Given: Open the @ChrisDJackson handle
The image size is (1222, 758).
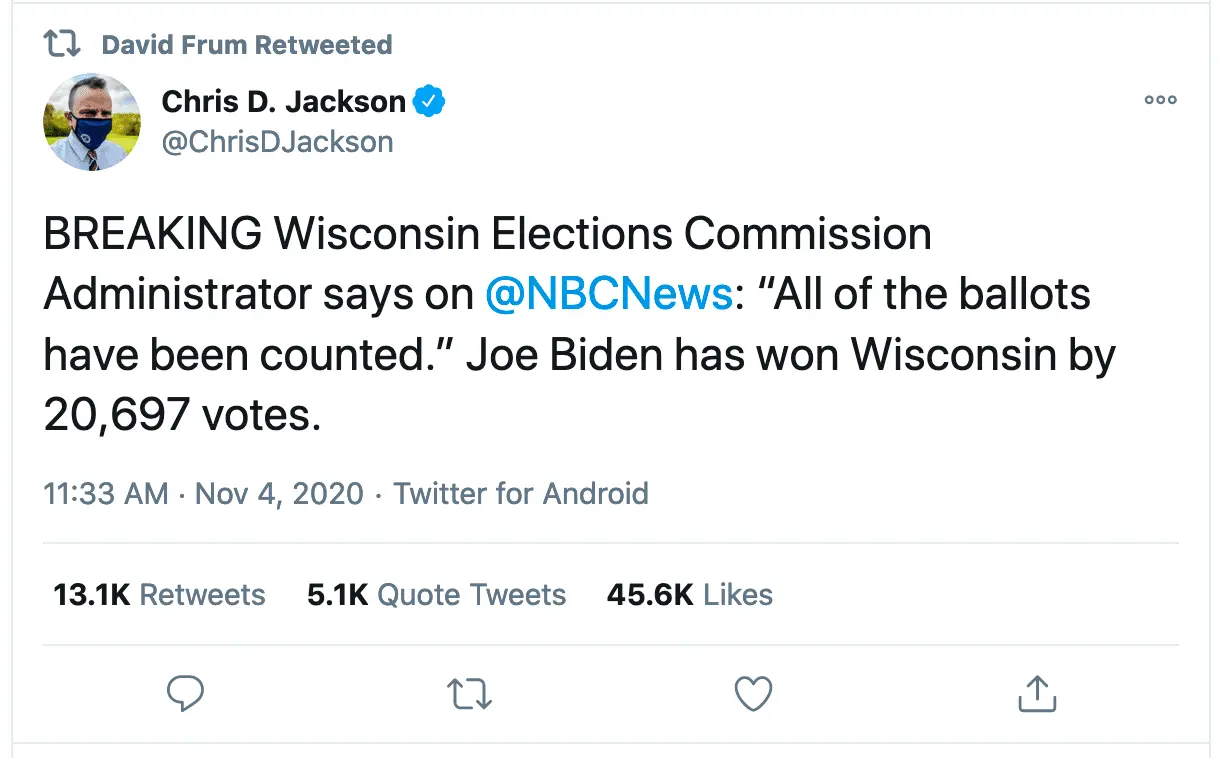Looking at the screenshot, I should coord(277,142).
